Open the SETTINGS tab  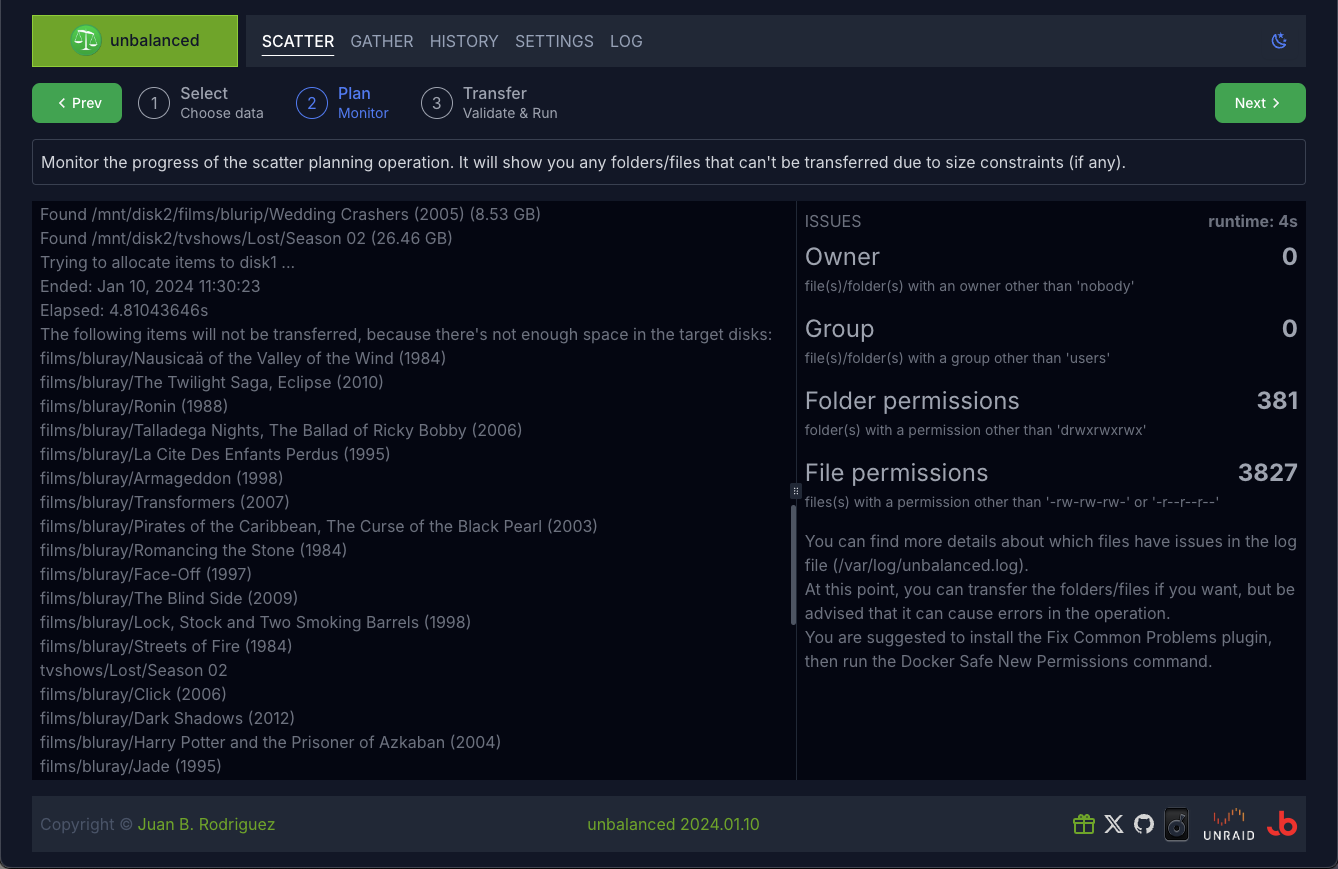(554, 41)
